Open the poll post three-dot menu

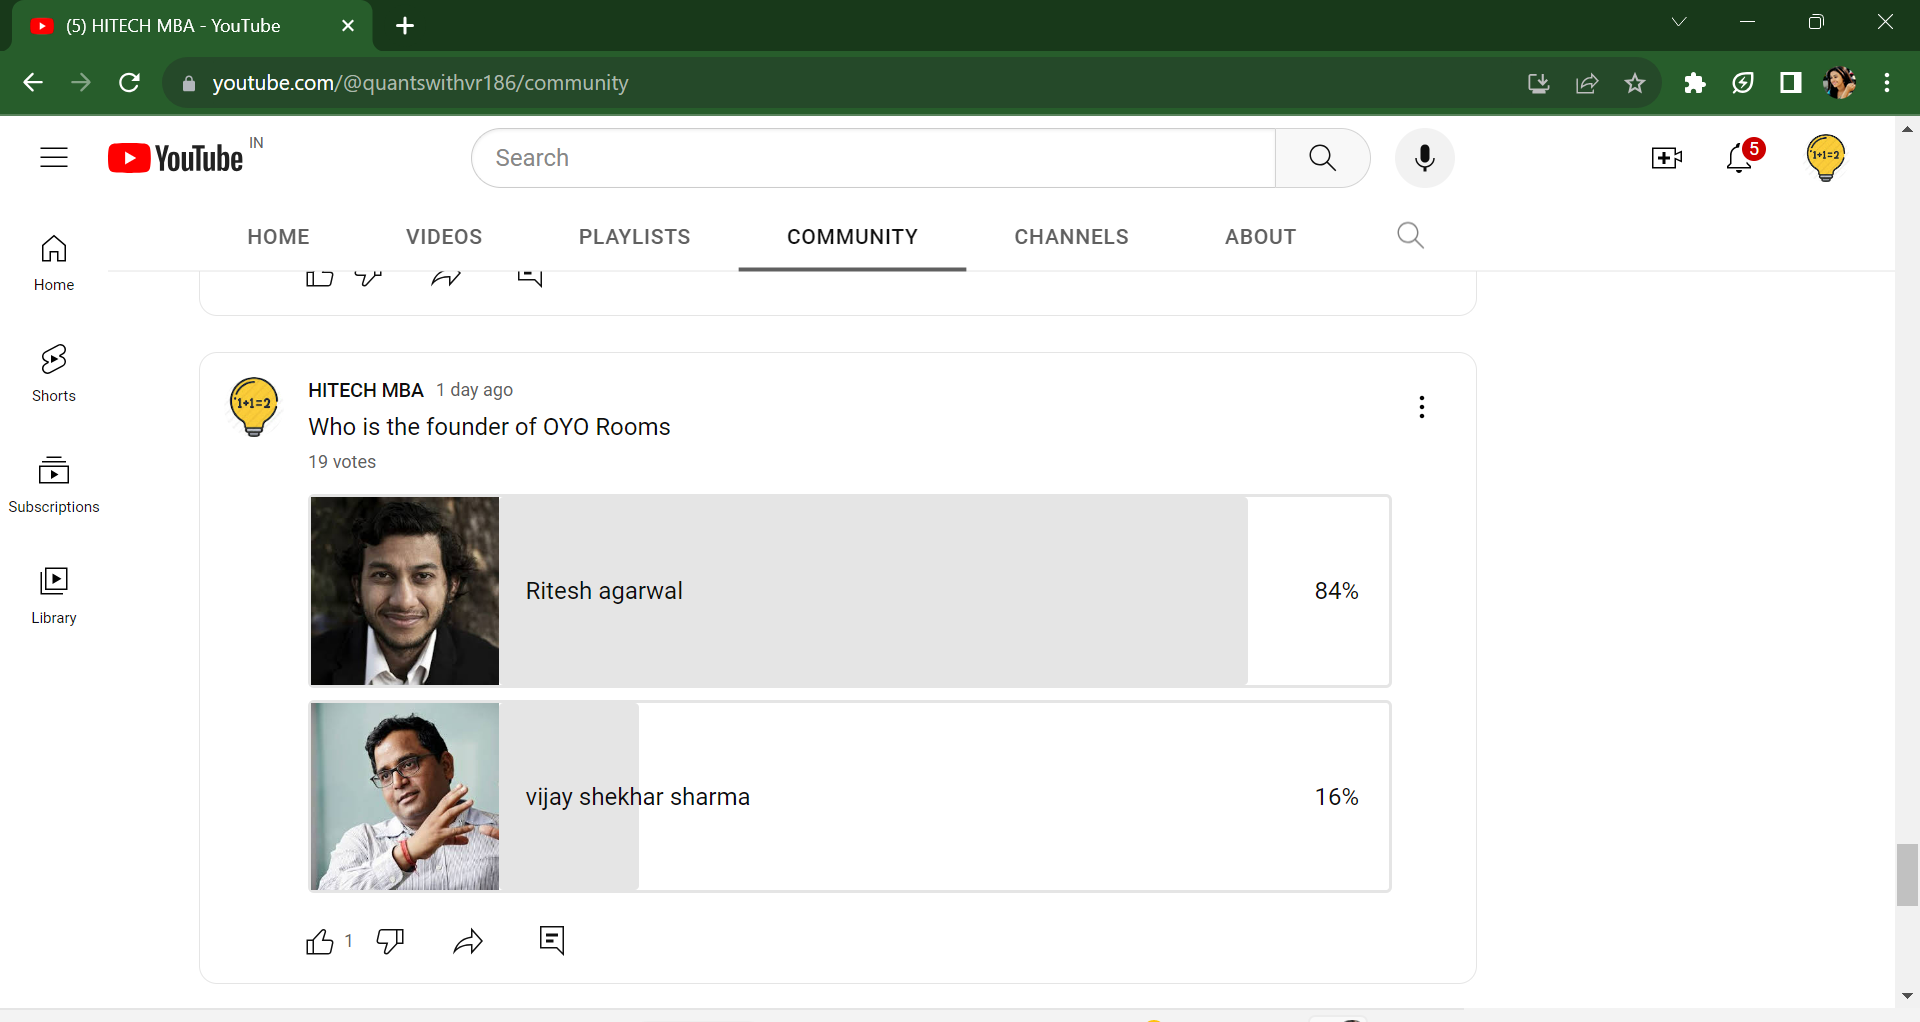click(1422, 407)
